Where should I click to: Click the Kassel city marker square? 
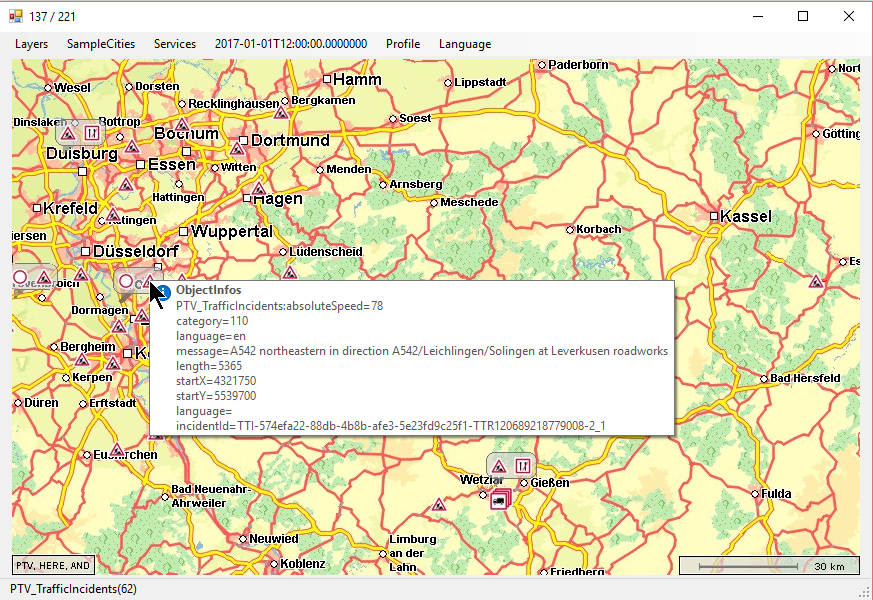tap(714, 216)
